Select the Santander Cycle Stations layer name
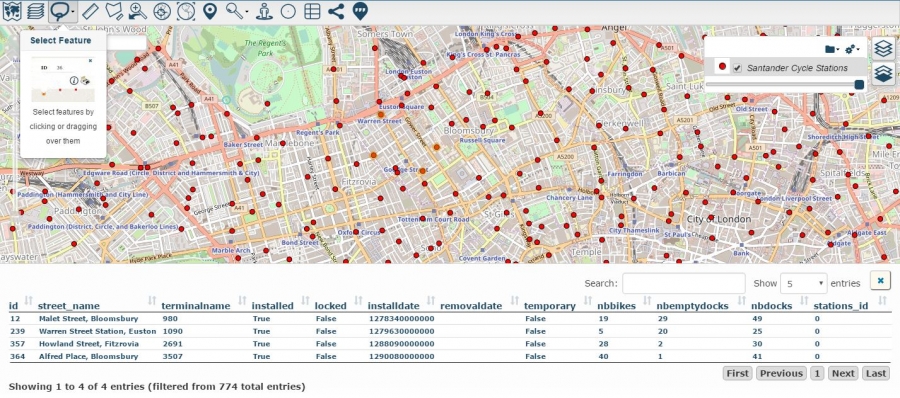The image size is (900, 398). point(797,68)
